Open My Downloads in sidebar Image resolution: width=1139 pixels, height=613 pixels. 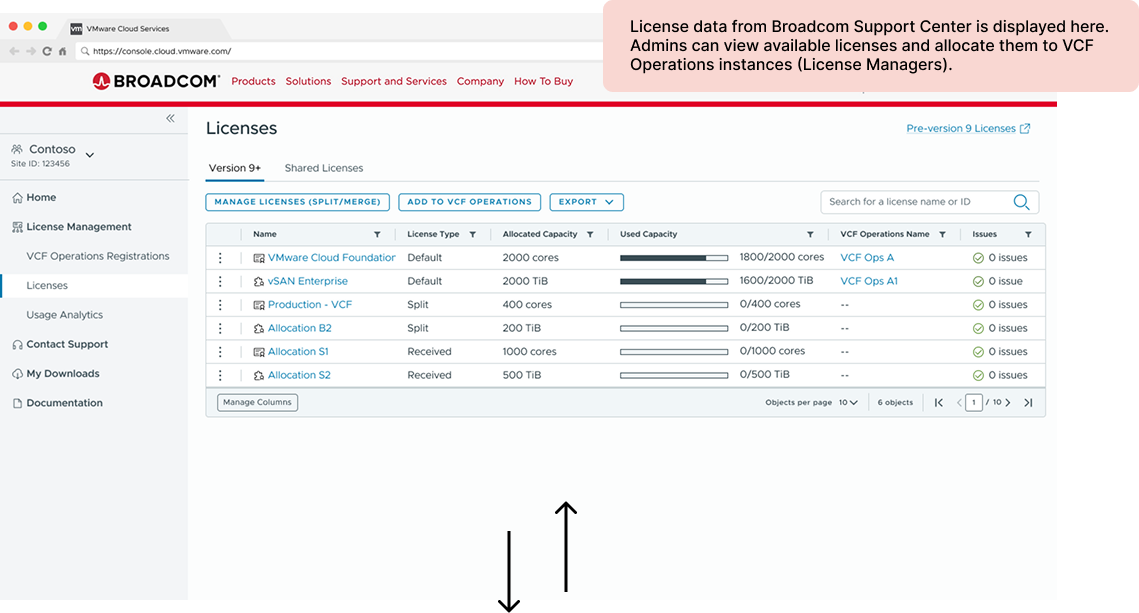[x=62, y=373]
